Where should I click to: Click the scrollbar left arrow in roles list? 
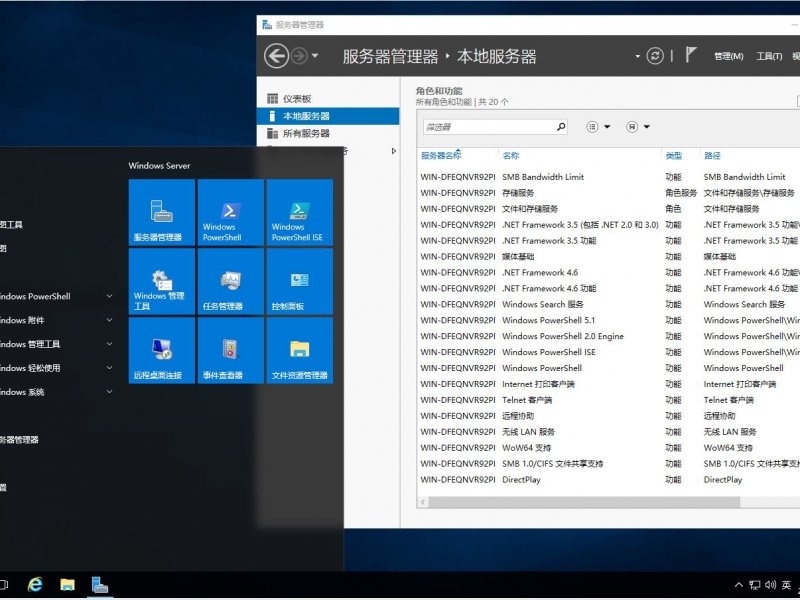coord(423,502)
